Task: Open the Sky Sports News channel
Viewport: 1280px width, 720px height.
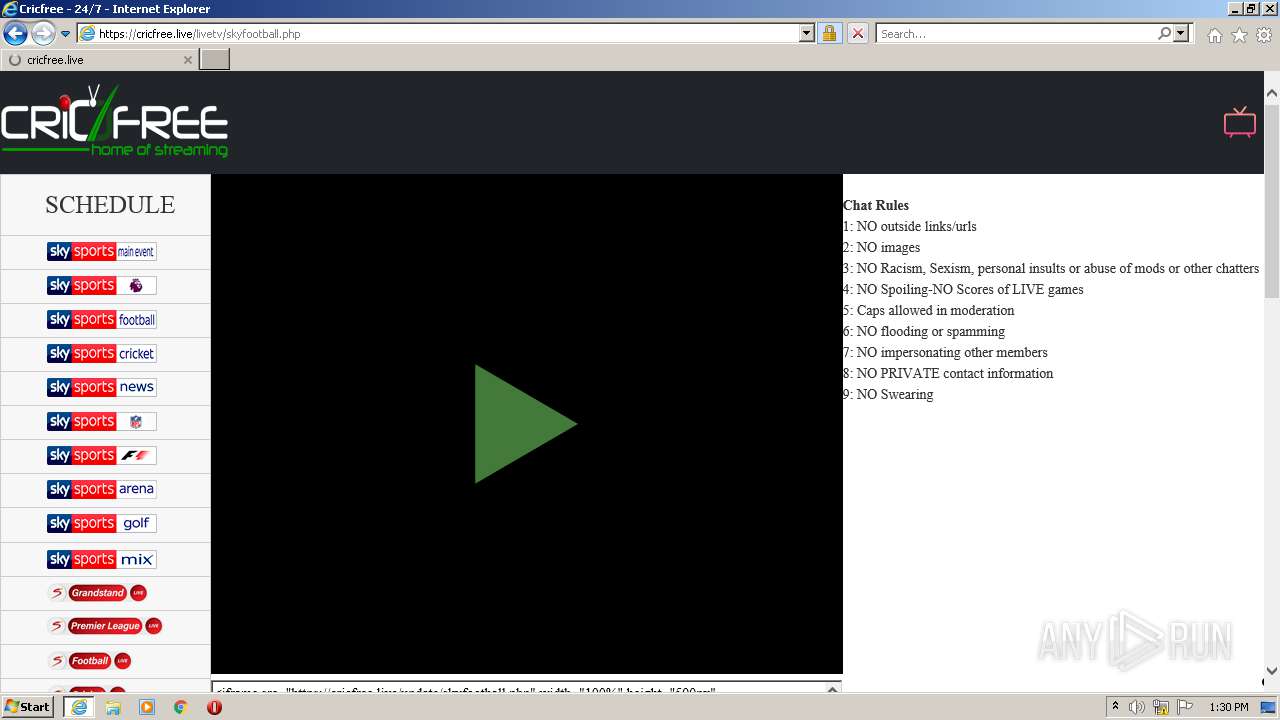Action: point(102,388)
